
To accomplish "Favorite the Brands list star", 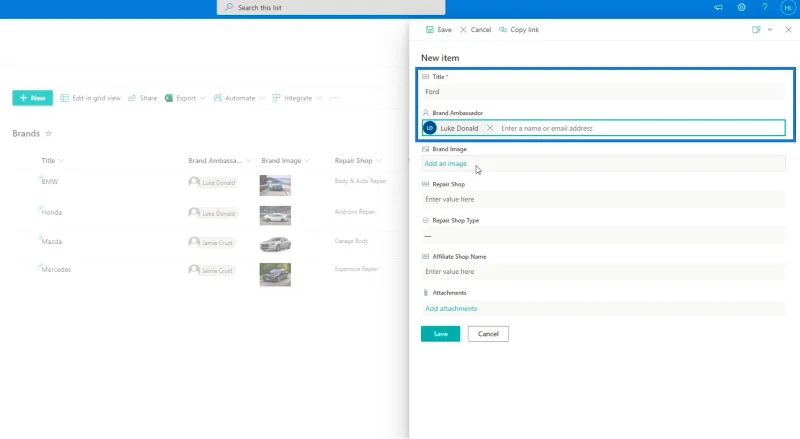I will point(48,133).
